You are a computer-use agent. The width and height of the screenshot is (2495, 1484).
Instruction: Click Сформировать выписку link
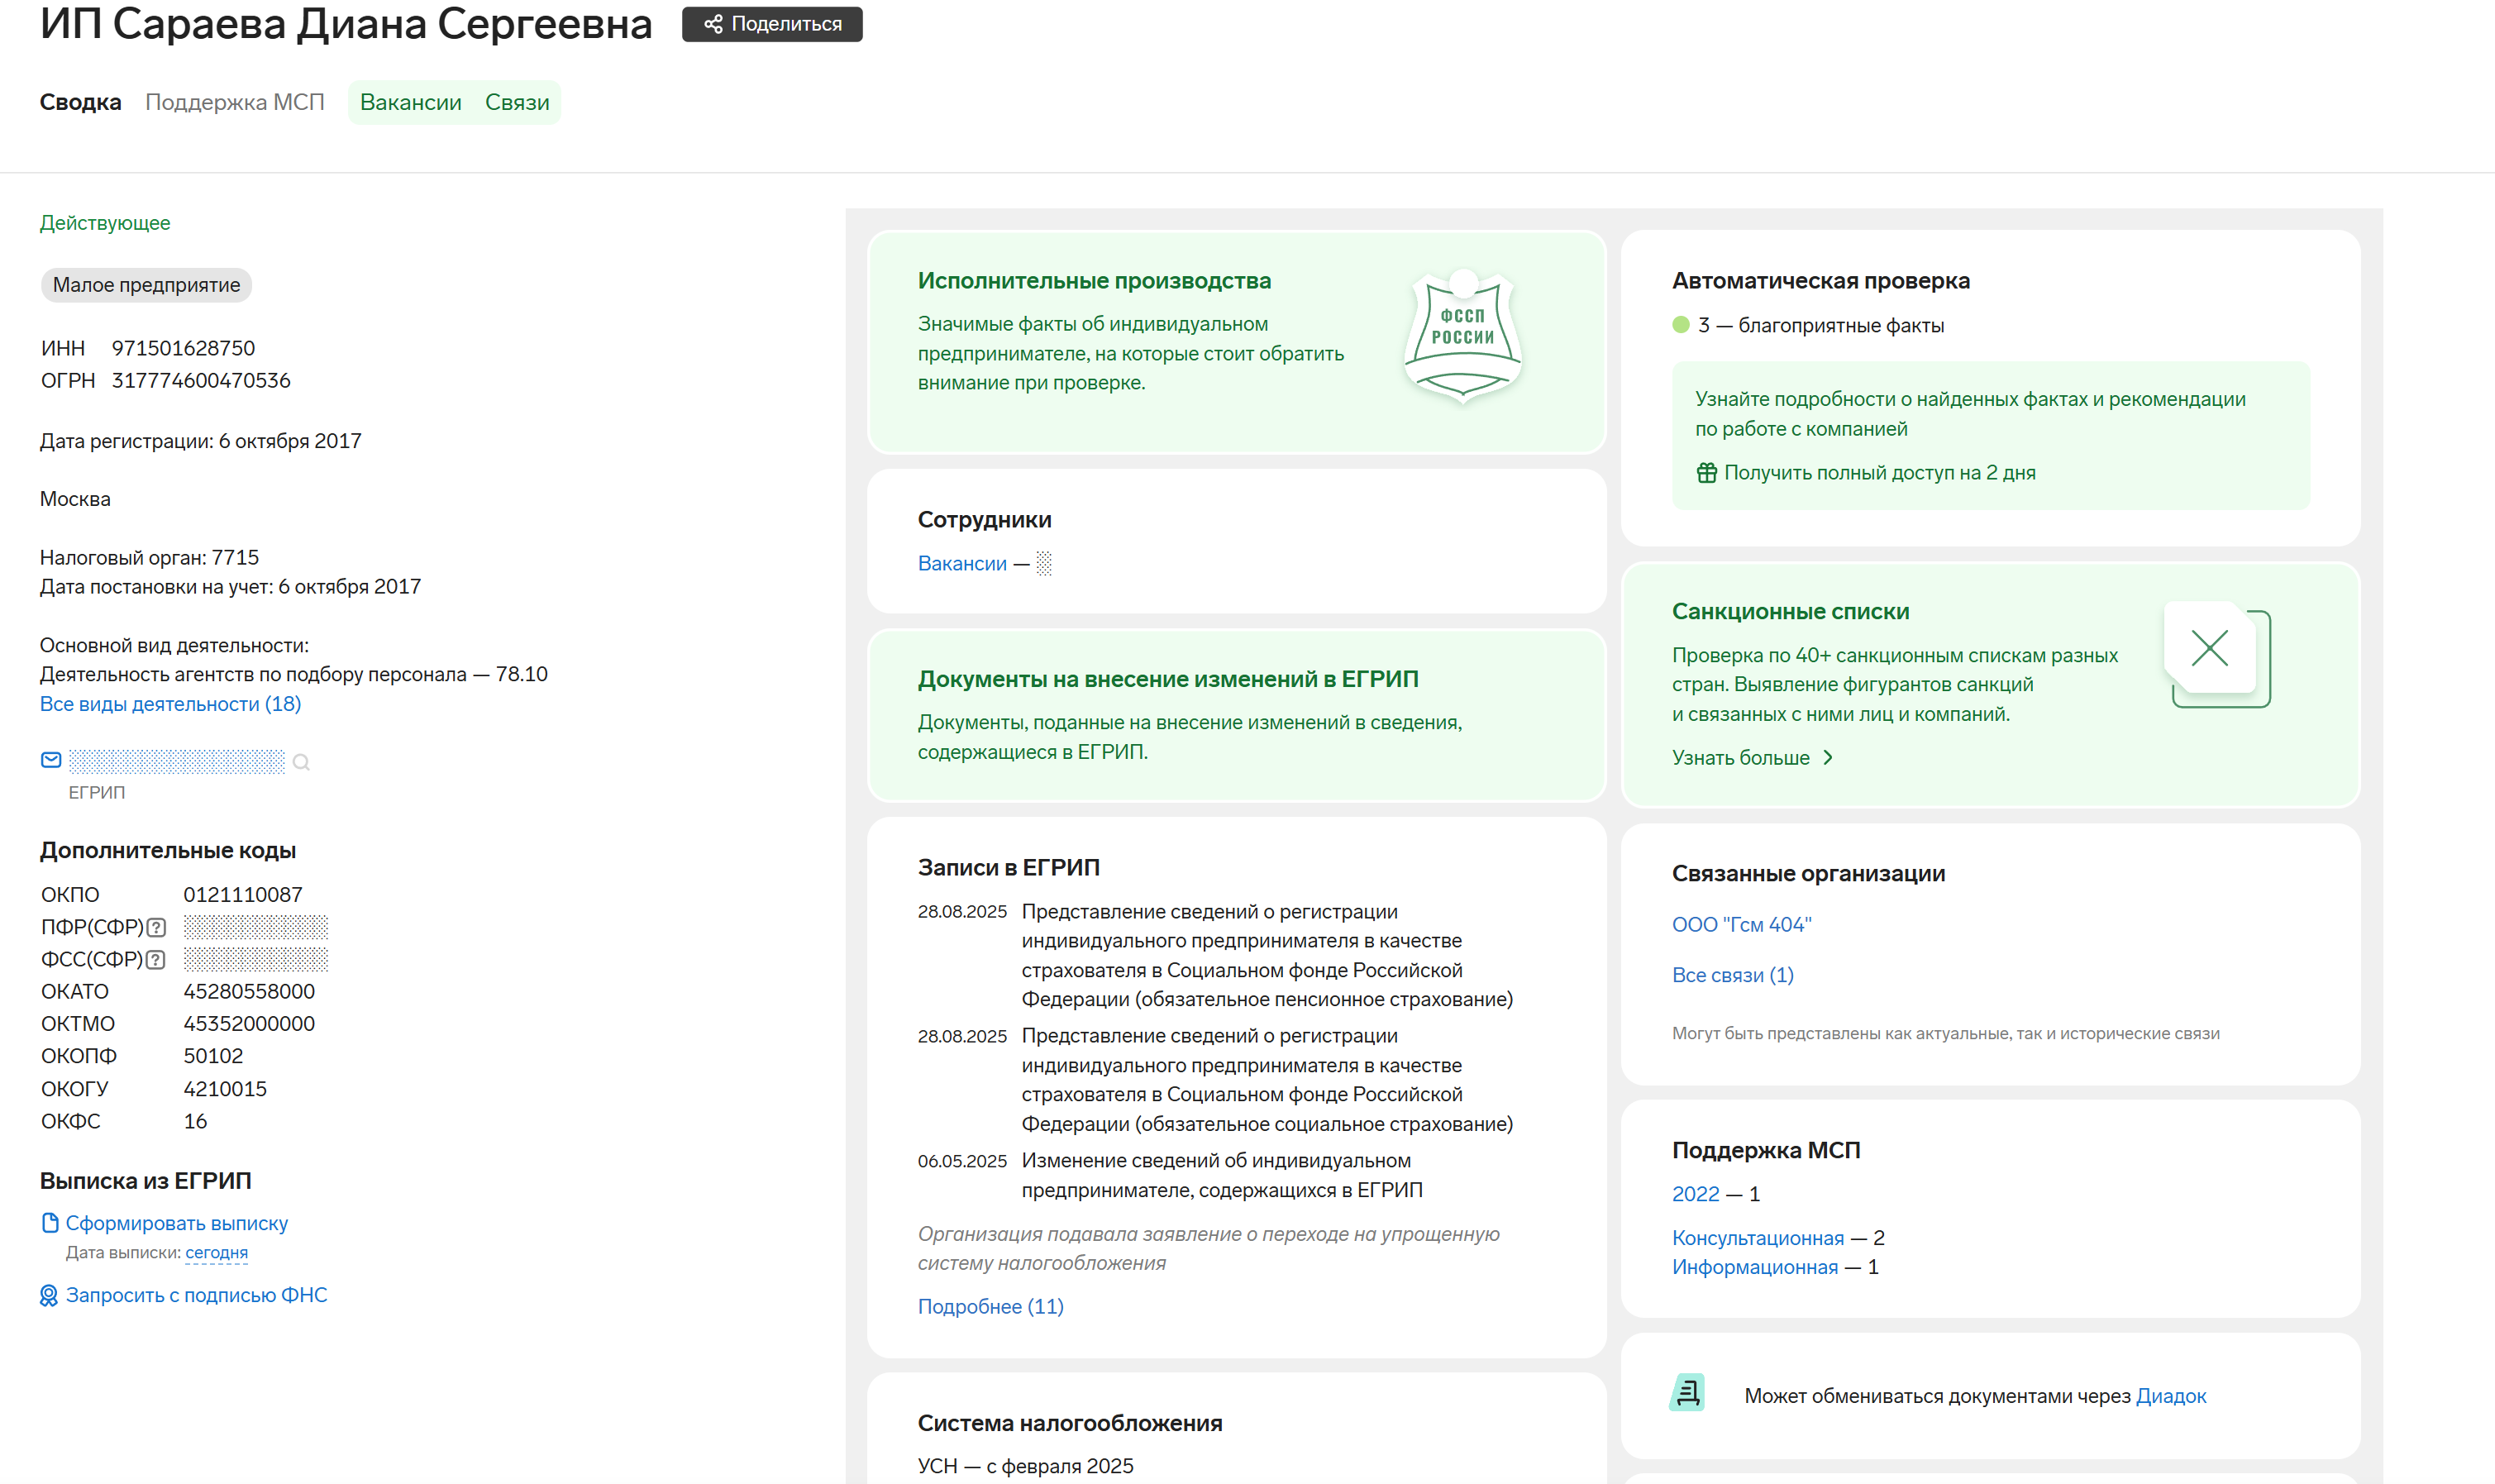[x=176, y=1223]
